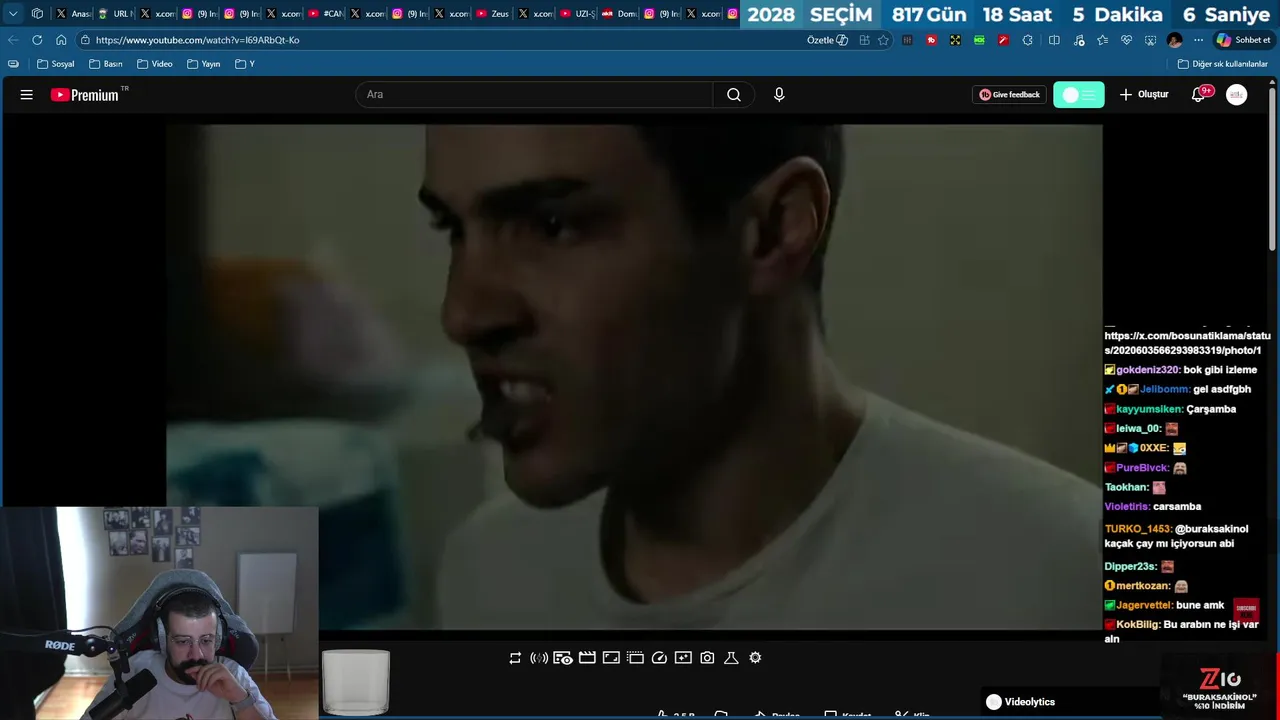Open the browser profile picture
The width and height of the screenshot is (1280, 720).
coord(1175,40)
